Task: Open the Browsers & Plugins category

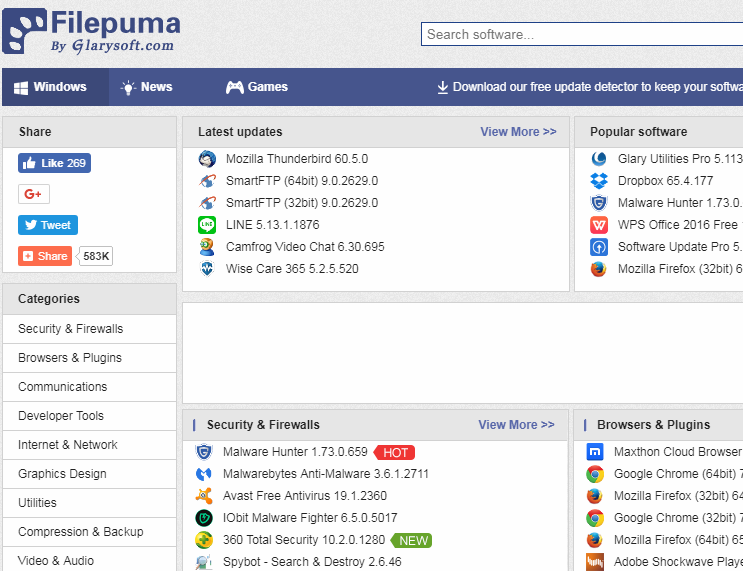Action: point(90,358)
